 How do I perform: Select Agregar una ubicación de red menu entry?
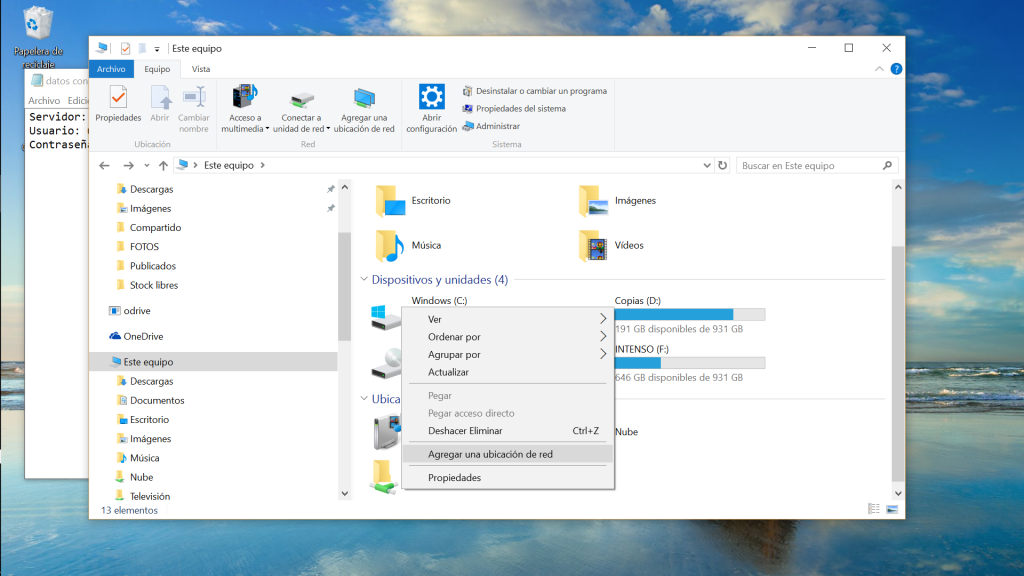[490, 454]
